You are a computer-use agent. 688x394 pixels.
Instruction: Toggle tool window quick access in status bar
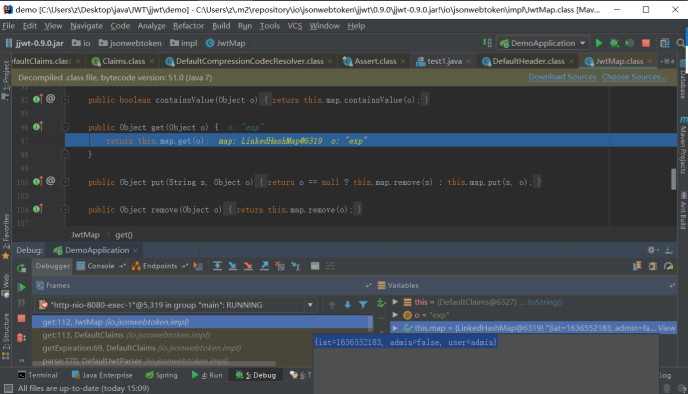tap(8, 388)
